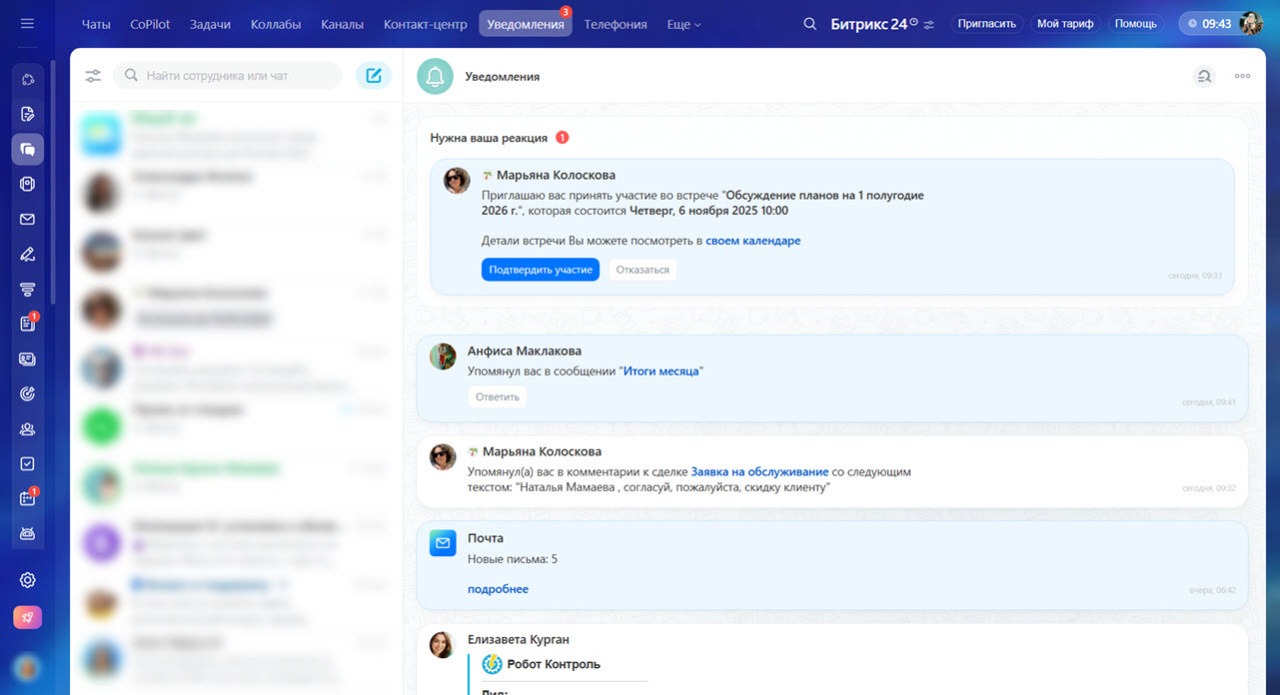
Task: Open the chat list filter settings
Action: 93,76
